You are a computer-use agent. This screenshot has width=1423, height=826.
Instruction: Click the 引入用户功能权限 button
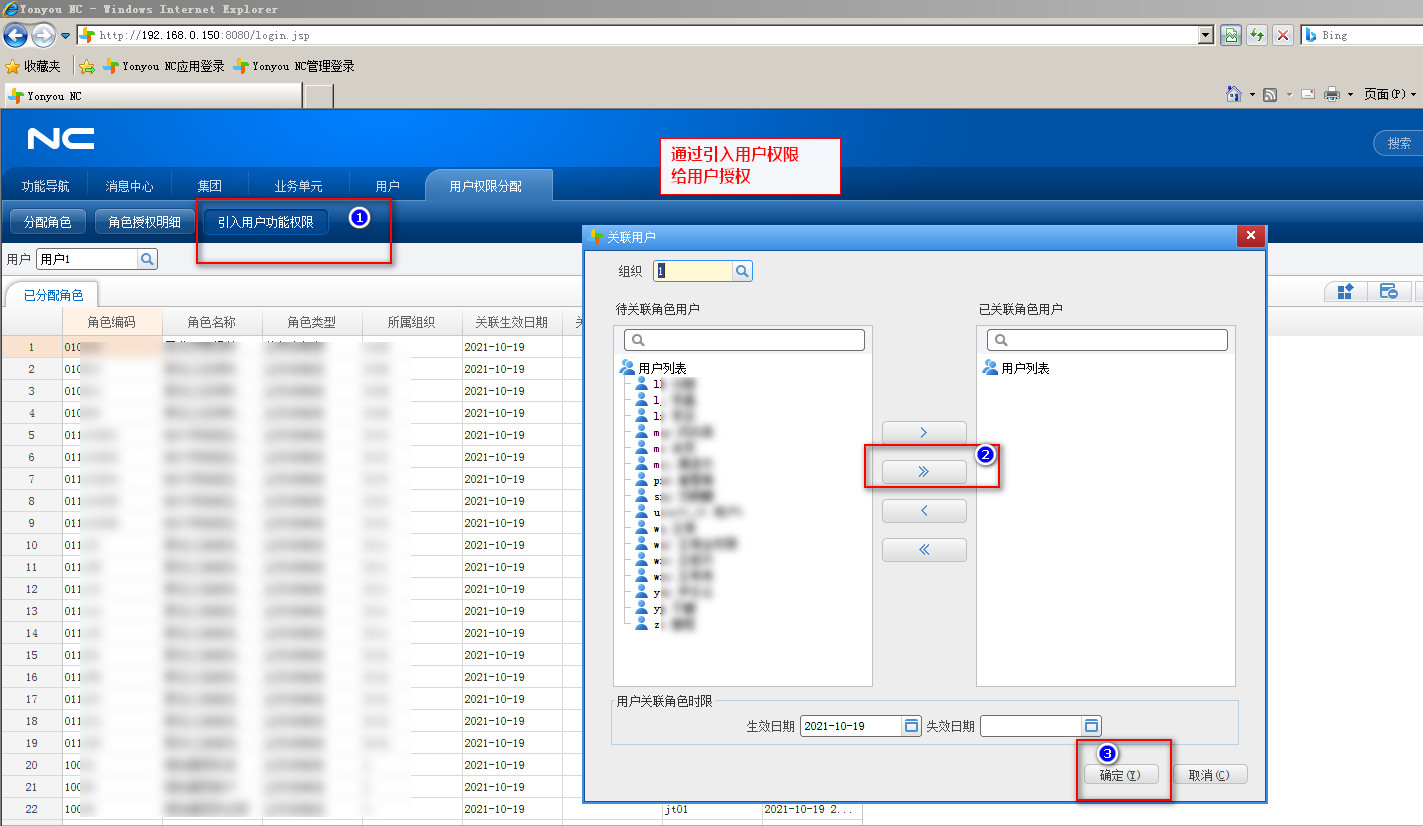click(265, 222)
